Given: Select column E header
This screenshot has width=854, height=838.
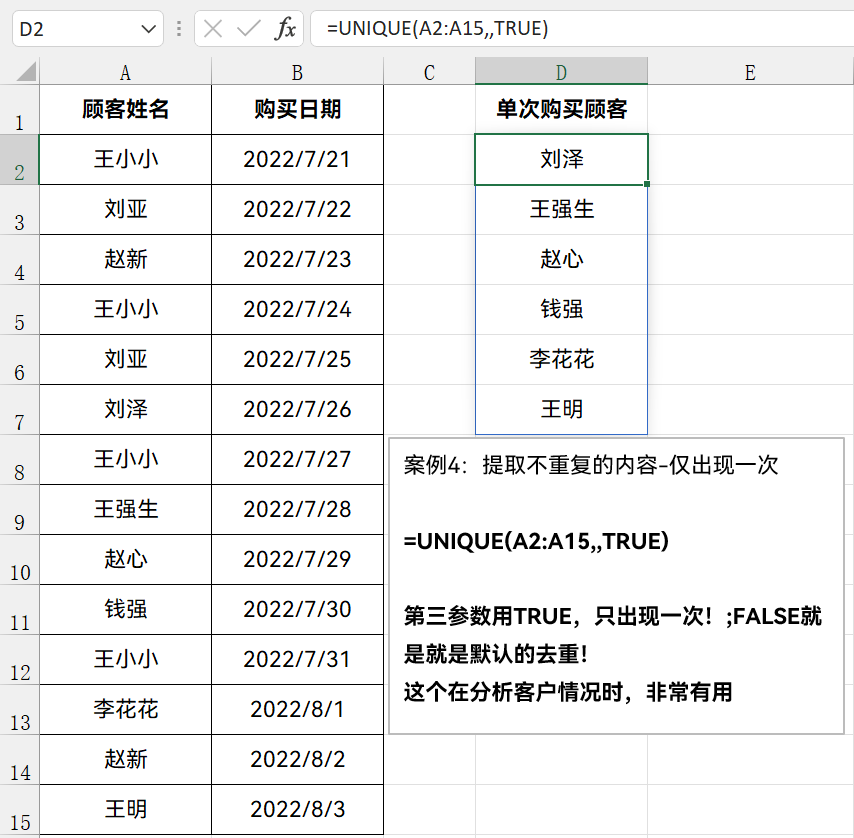Looking at the screenshot, I should click(751, 72).
